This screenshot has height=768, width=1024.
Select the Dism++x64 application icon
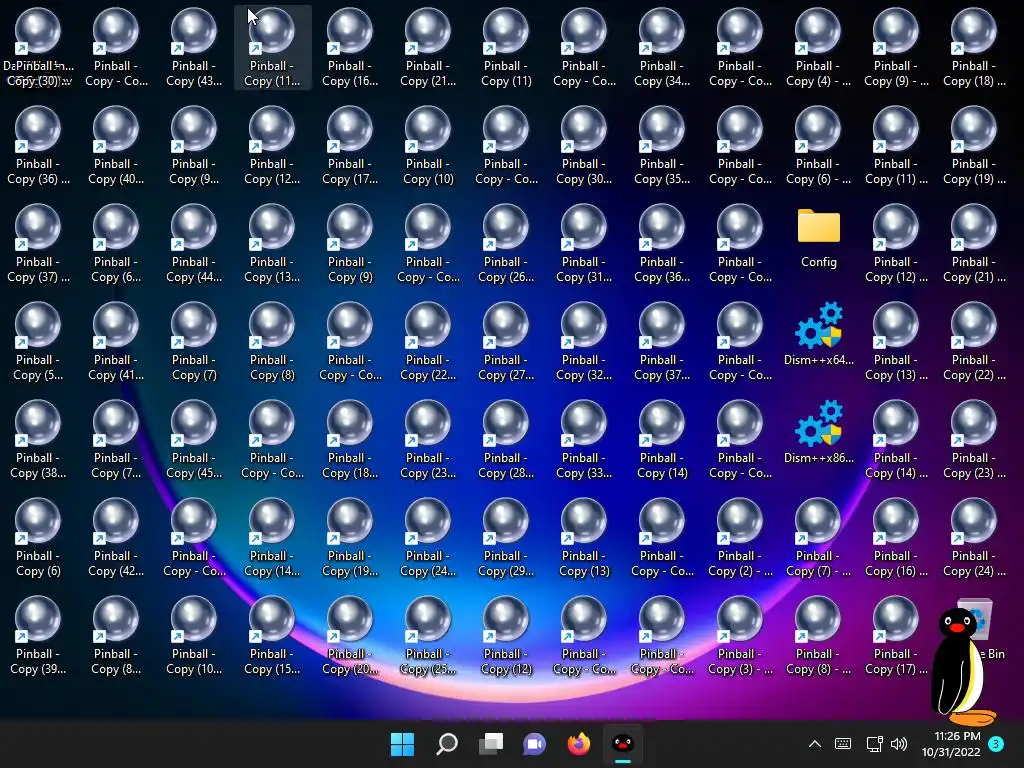pyautogui.click(x=818, y=333)
